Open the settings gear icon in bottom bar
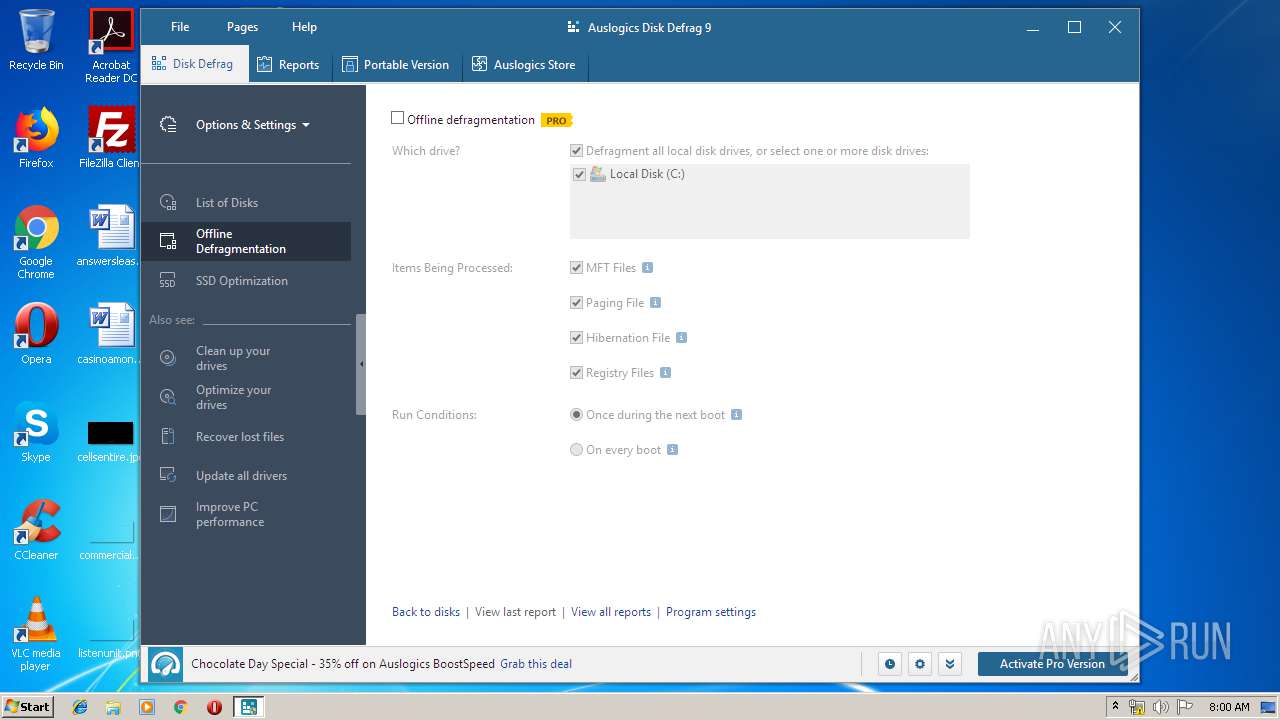Viewport: 1280px width, 720px height. [920, 664]
